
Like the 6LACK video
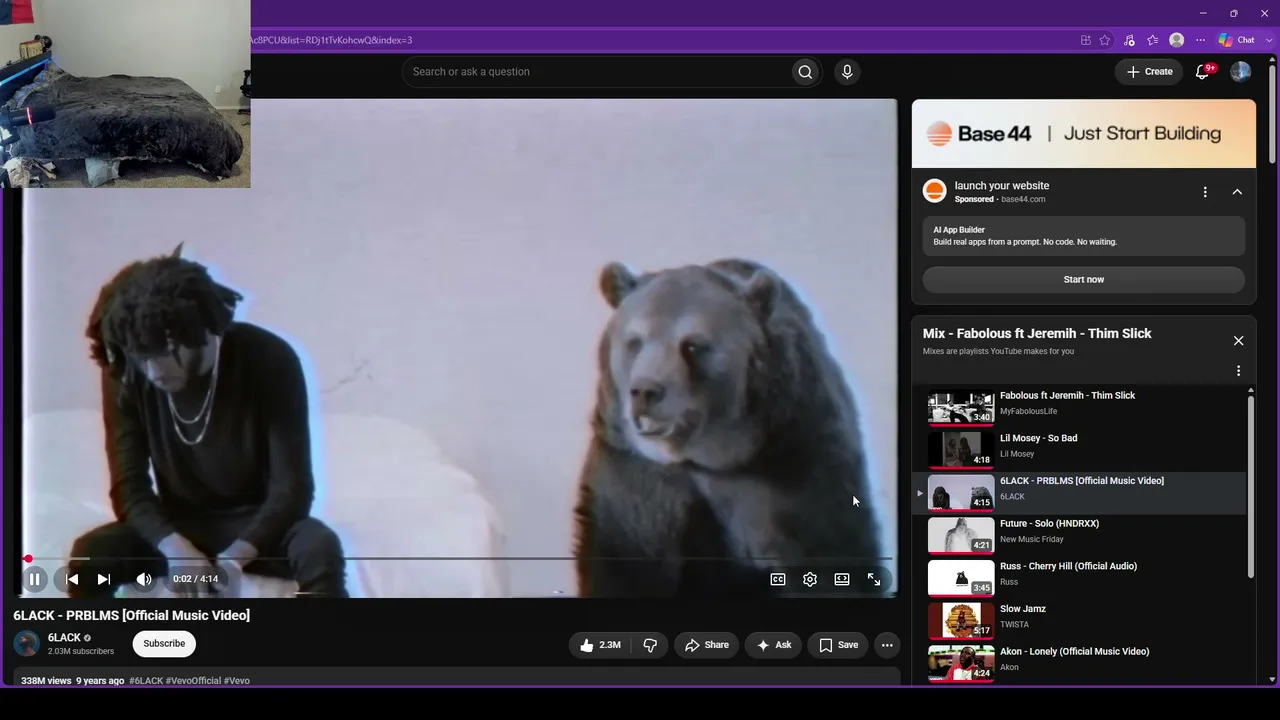[x=600, y=645]
